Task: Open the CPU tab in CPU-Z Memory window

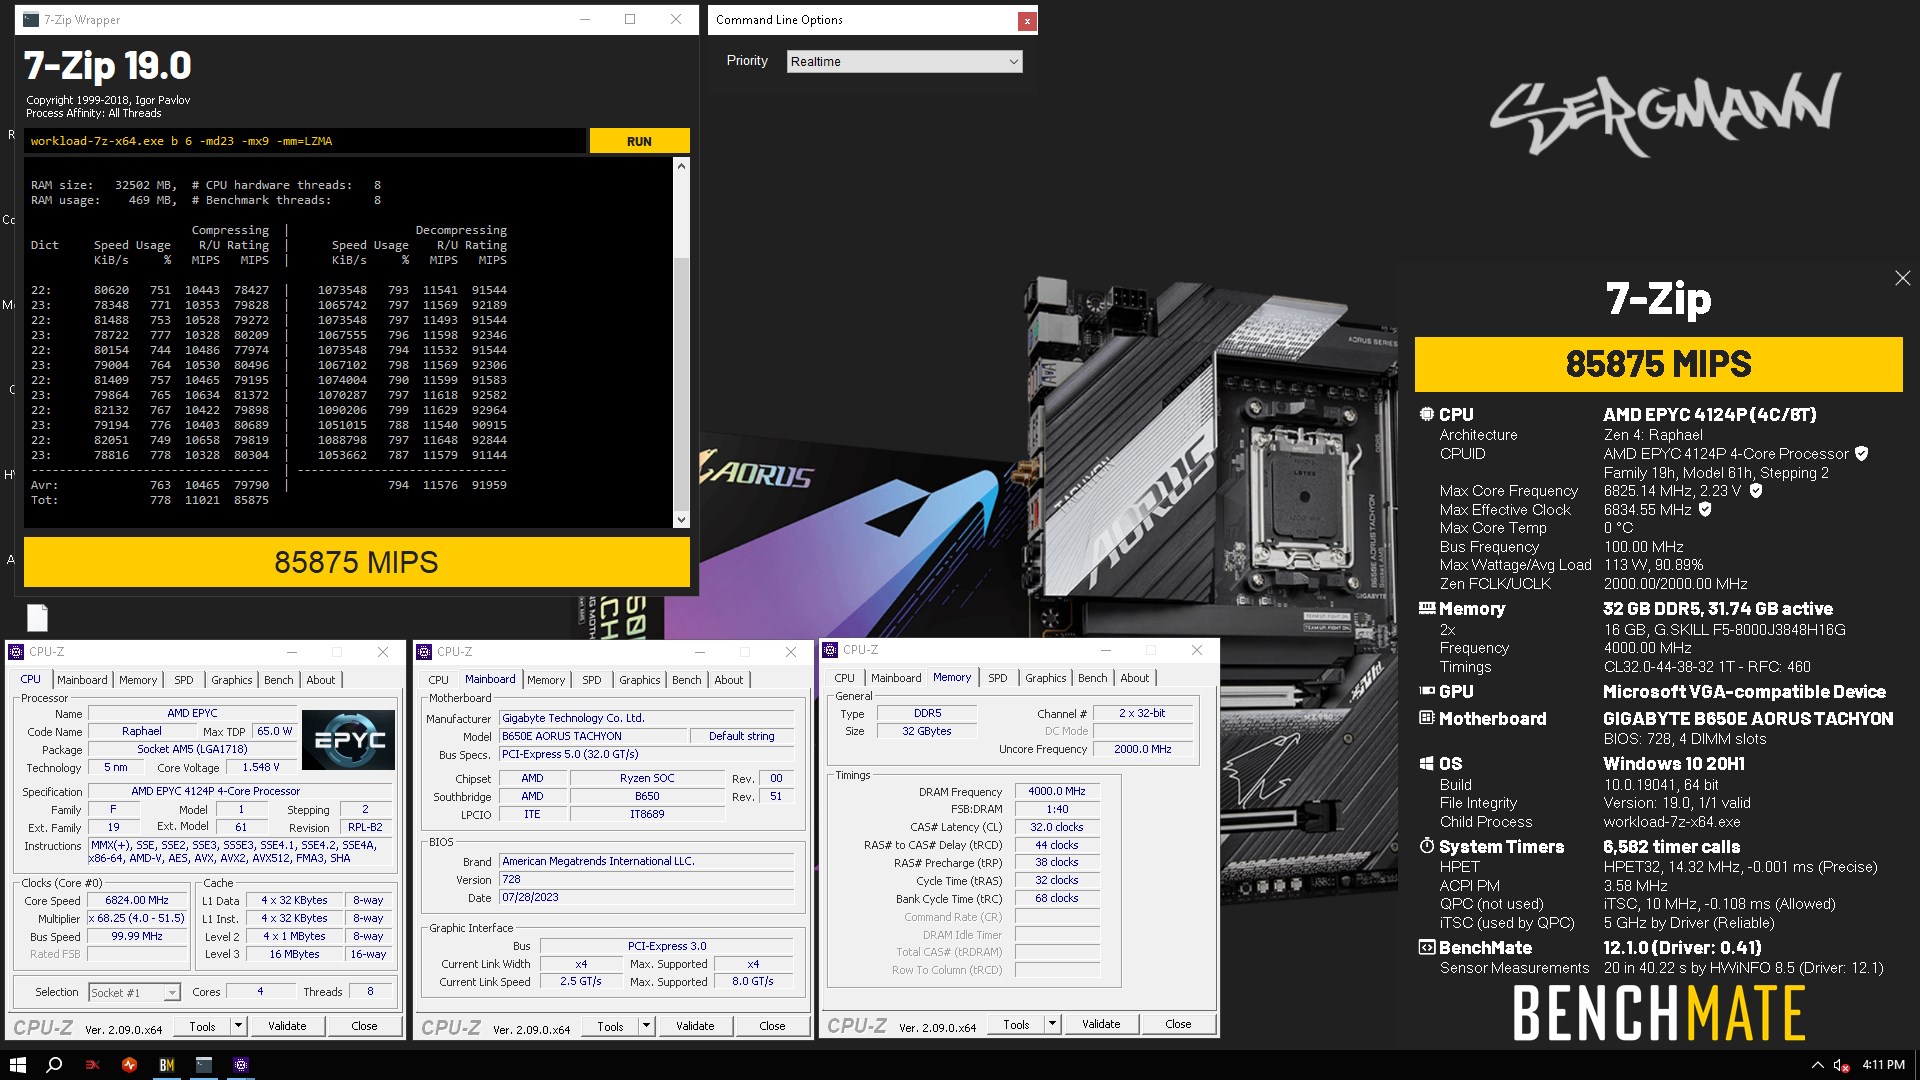Action: [x=845, y=678]
